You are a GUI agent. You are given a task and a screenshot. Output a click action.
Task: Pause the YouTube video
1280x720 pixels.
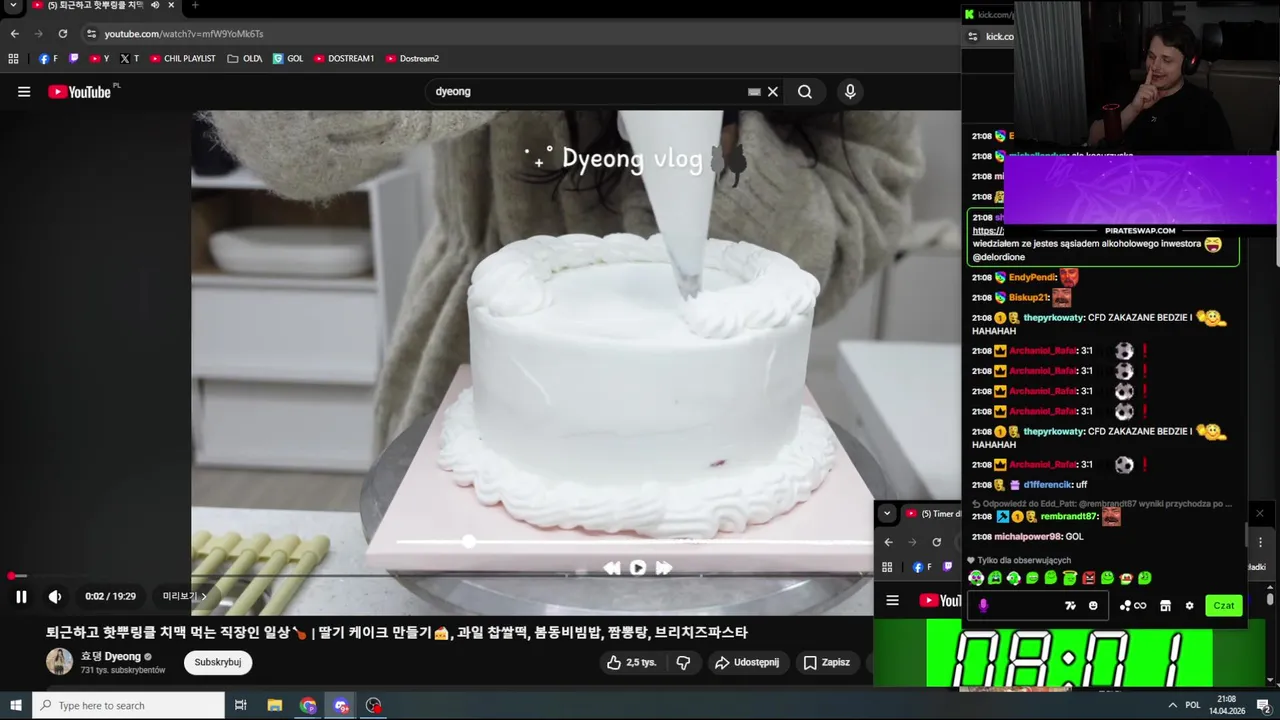pyautogui.click(x=21, y=597)
